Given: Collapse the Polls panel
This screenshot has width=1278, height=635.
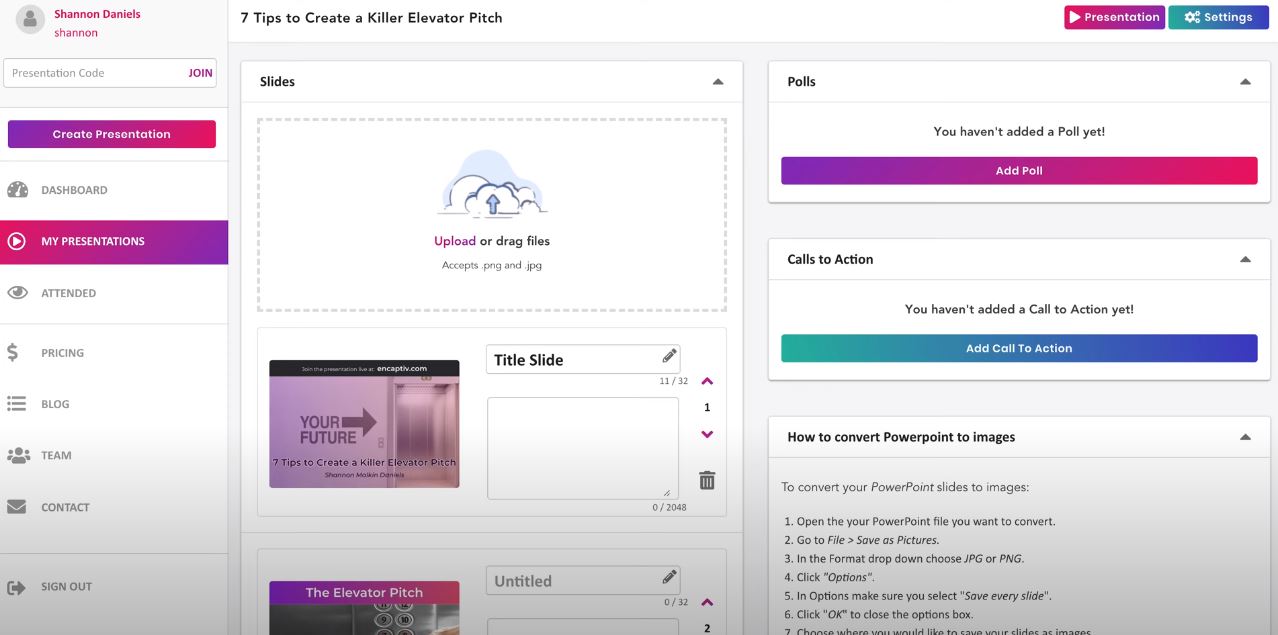Looking at the screenshot, I should [1245, 82].
